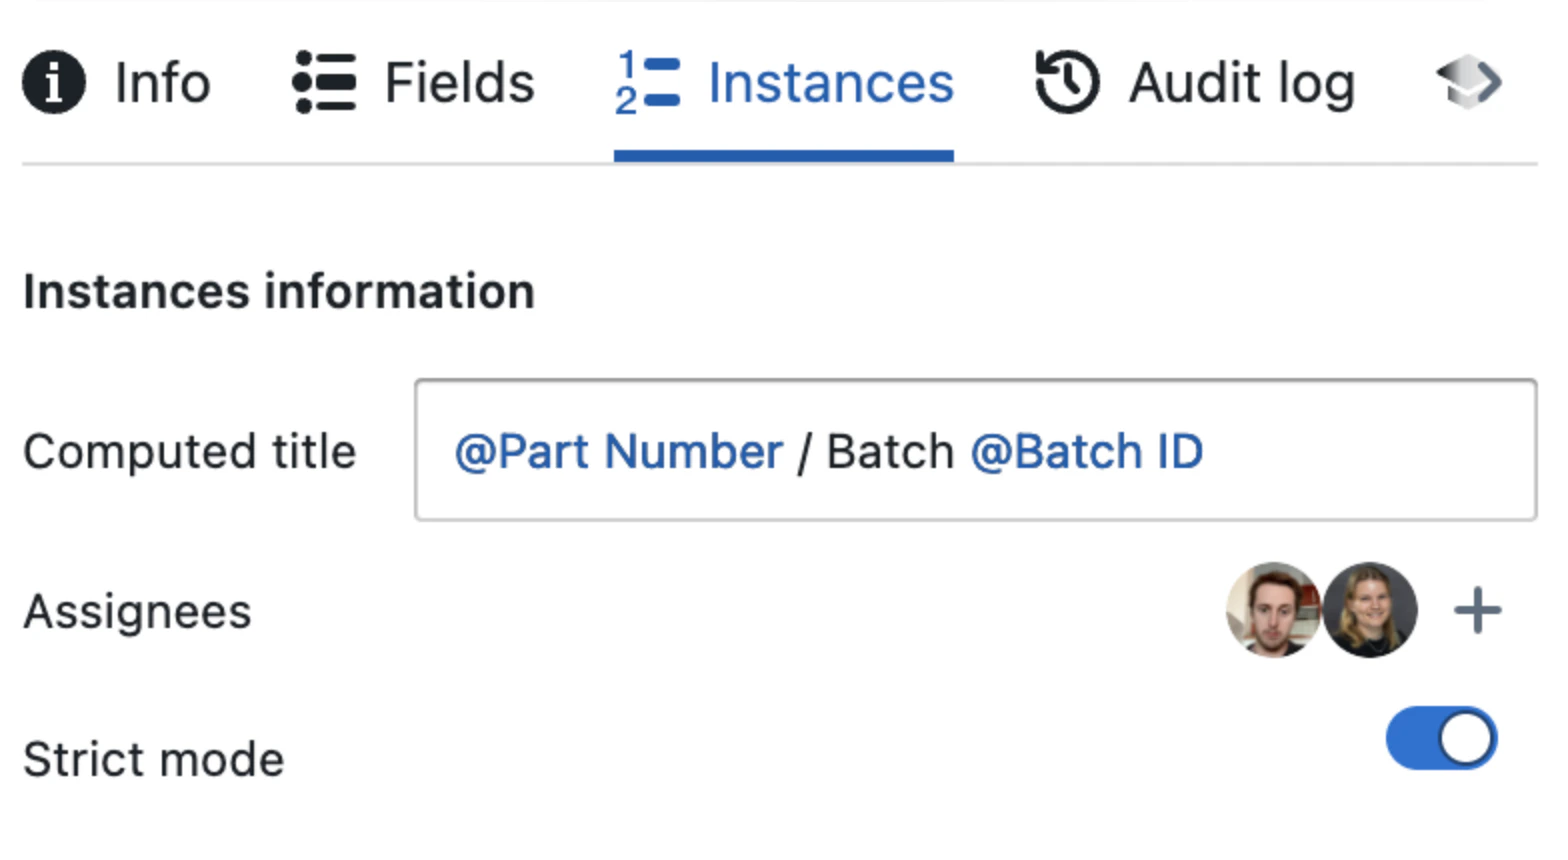Click the Audit log history clock icon
1568x860 pixels.
coord(1067,82)
